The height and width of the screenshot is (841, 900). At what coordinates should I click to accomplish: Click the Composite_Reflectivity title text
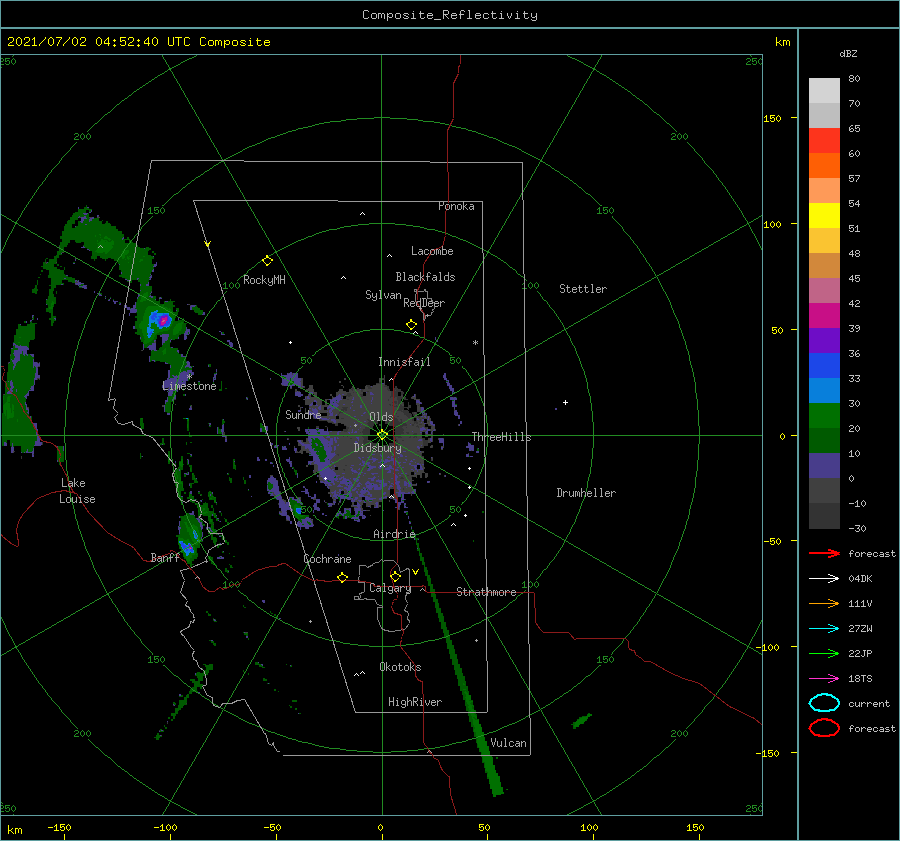pyautogui.click(x=450, y=15)
